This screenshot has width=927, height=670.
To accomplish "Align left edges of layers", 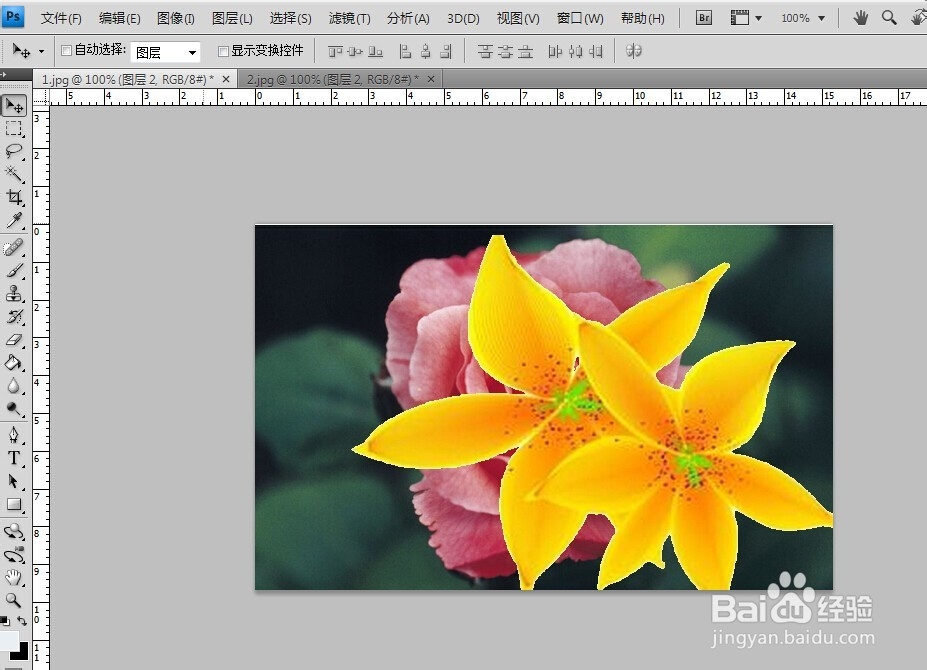I will tap(405, 51).
